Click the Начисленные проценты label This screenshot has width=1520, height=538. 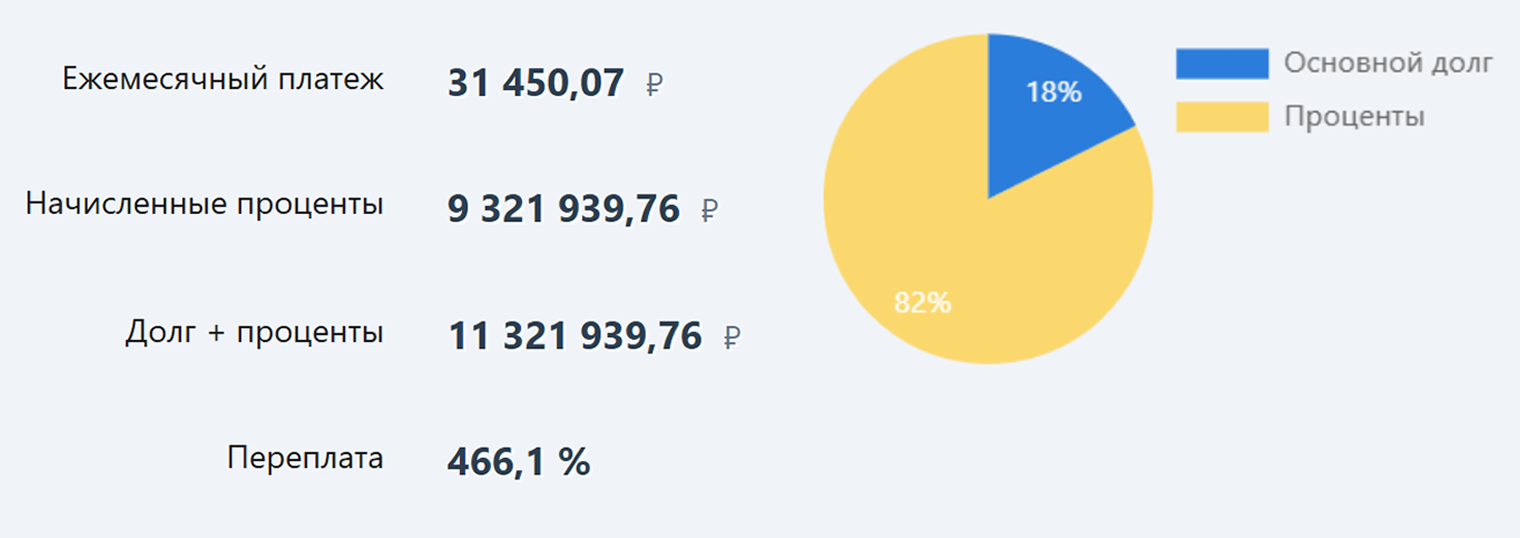tap(205, 206)
